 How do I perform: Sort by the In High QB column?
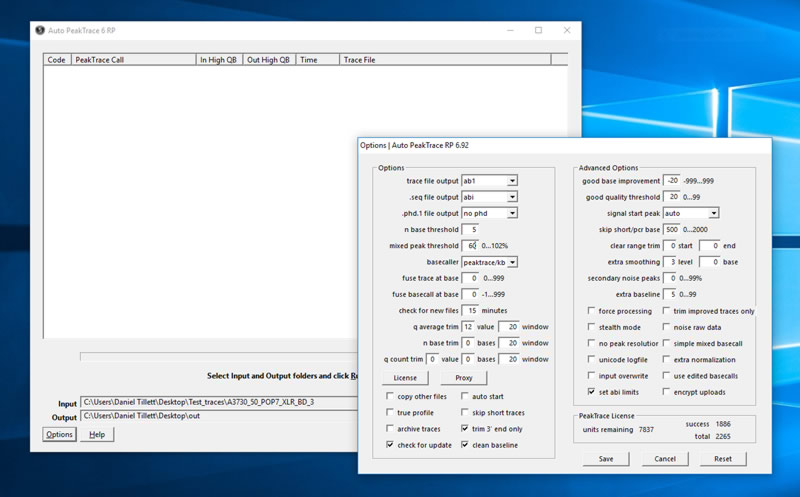pos(219,60)
